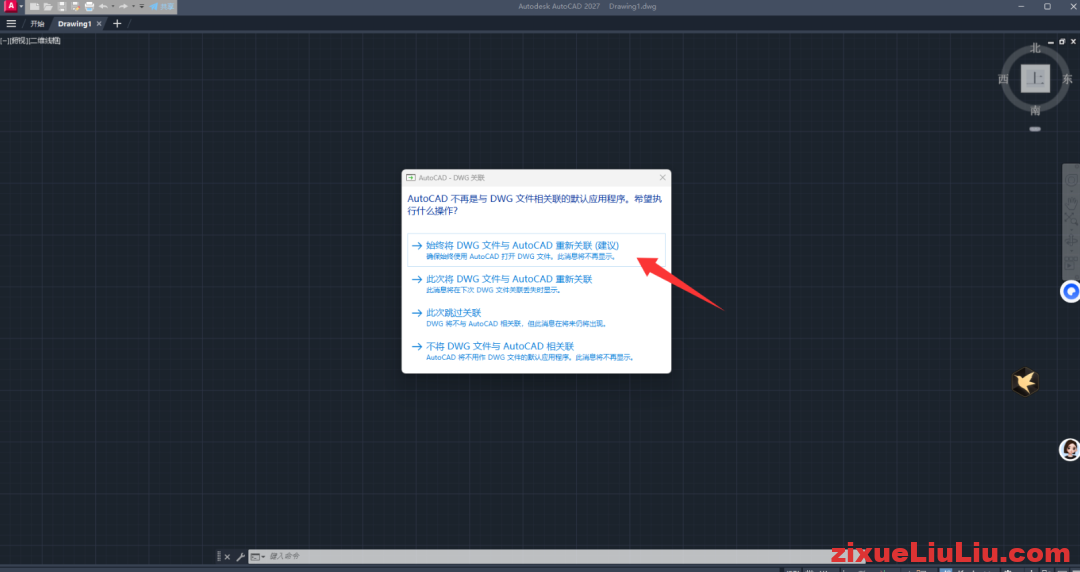
Task: Open the redo history dropdown arrow
Action: 134,6
